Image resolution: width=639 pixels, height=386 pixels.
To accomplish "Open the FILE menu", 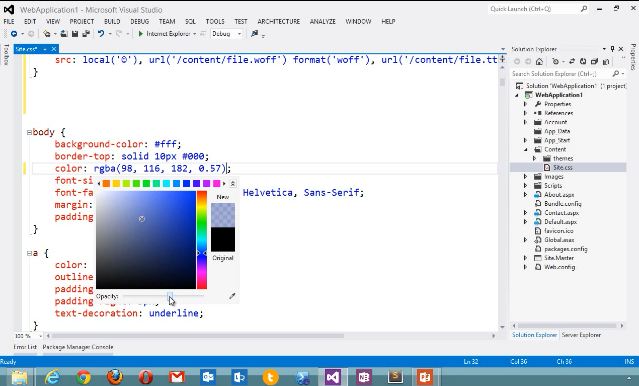I will point(9,22).
